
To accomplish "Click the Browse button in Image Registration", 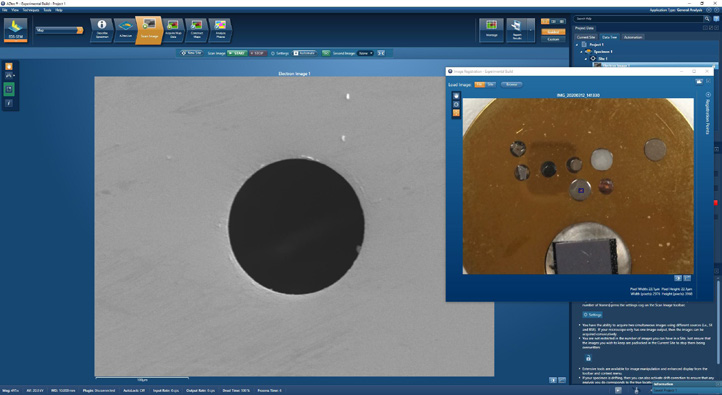I will 512,85.
